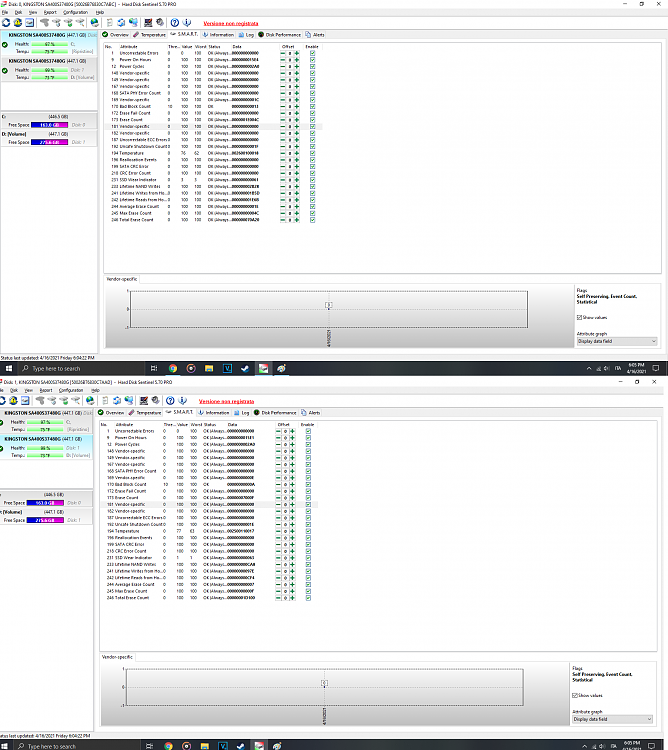Decrease offset for Uncorrectable Errors, upper window
This screenshot has width=668, height=750.
283,53
